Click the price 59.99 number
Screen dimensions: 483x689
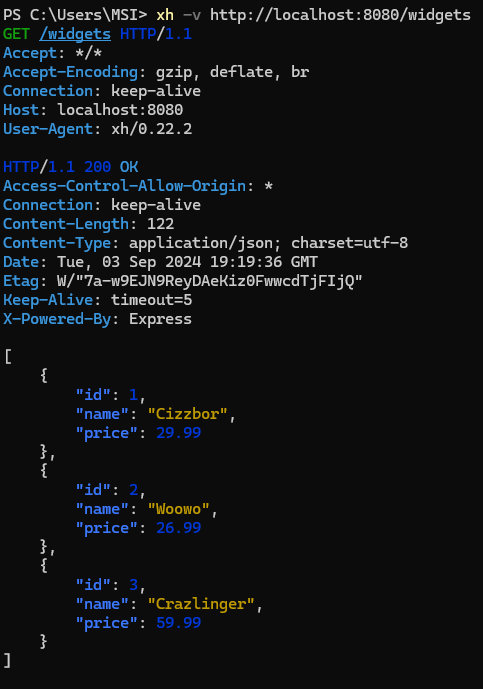click(178, 623)
